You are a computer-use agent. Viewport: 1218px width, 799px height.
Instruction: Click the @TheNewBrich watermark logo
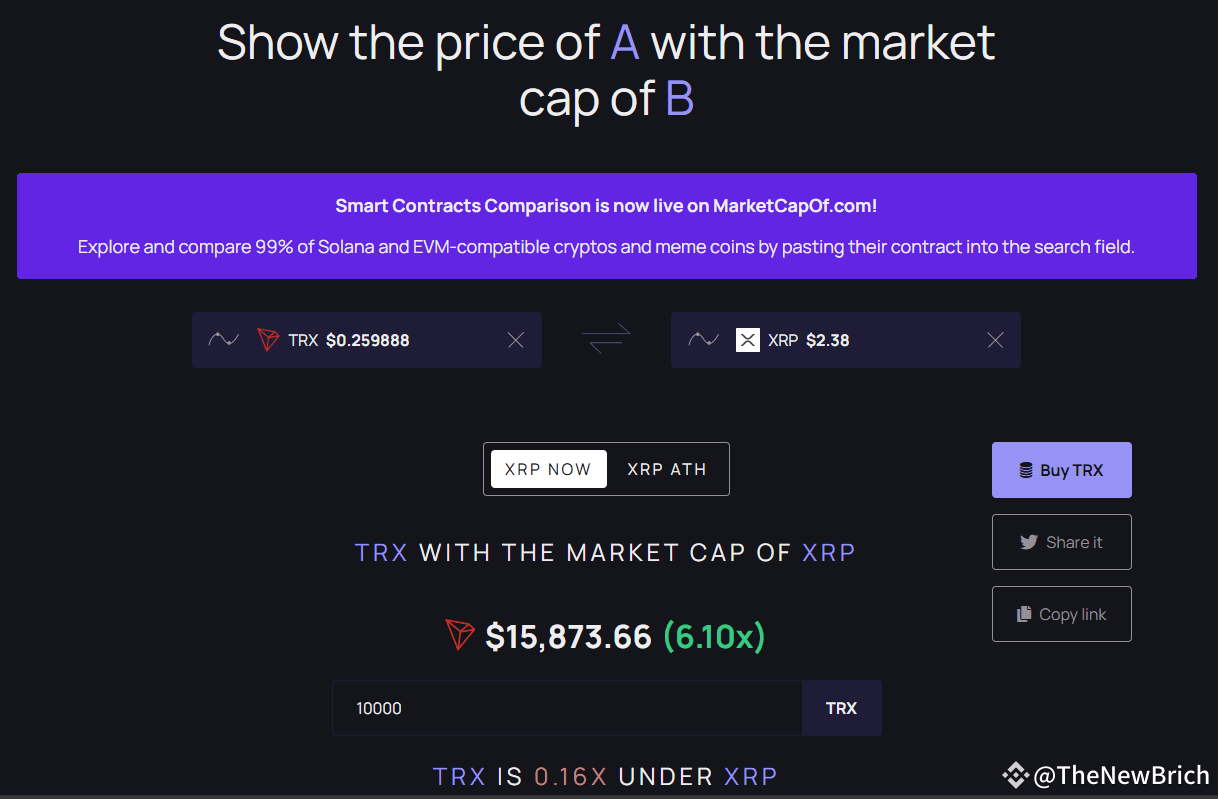[x=1015, y=775]
